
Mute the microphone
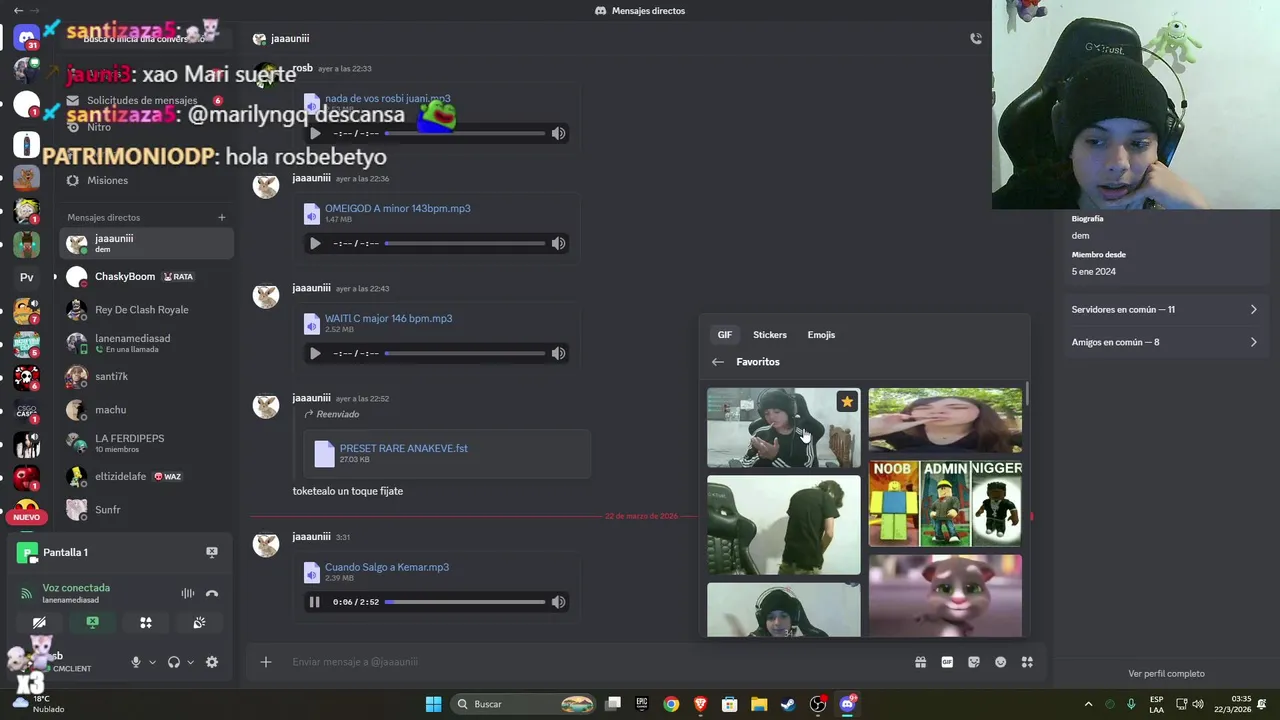pyautogui.click(x=136, y=662)
